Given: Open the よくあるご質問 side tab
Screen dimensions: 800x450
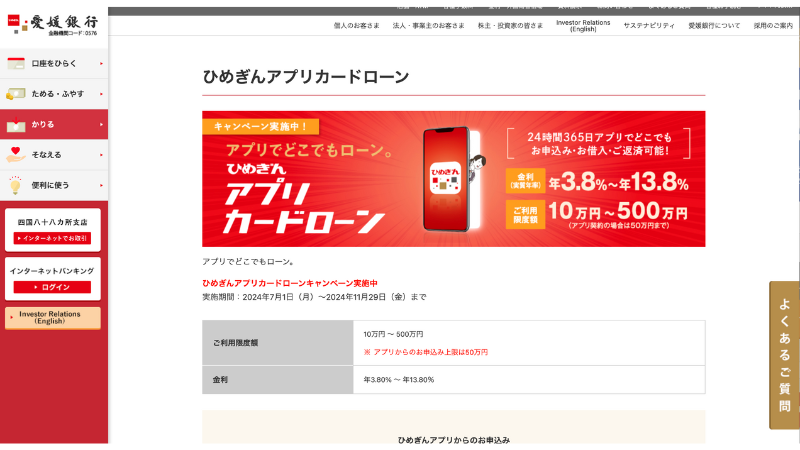Looking at the screenshot, I should click(784, 355).
